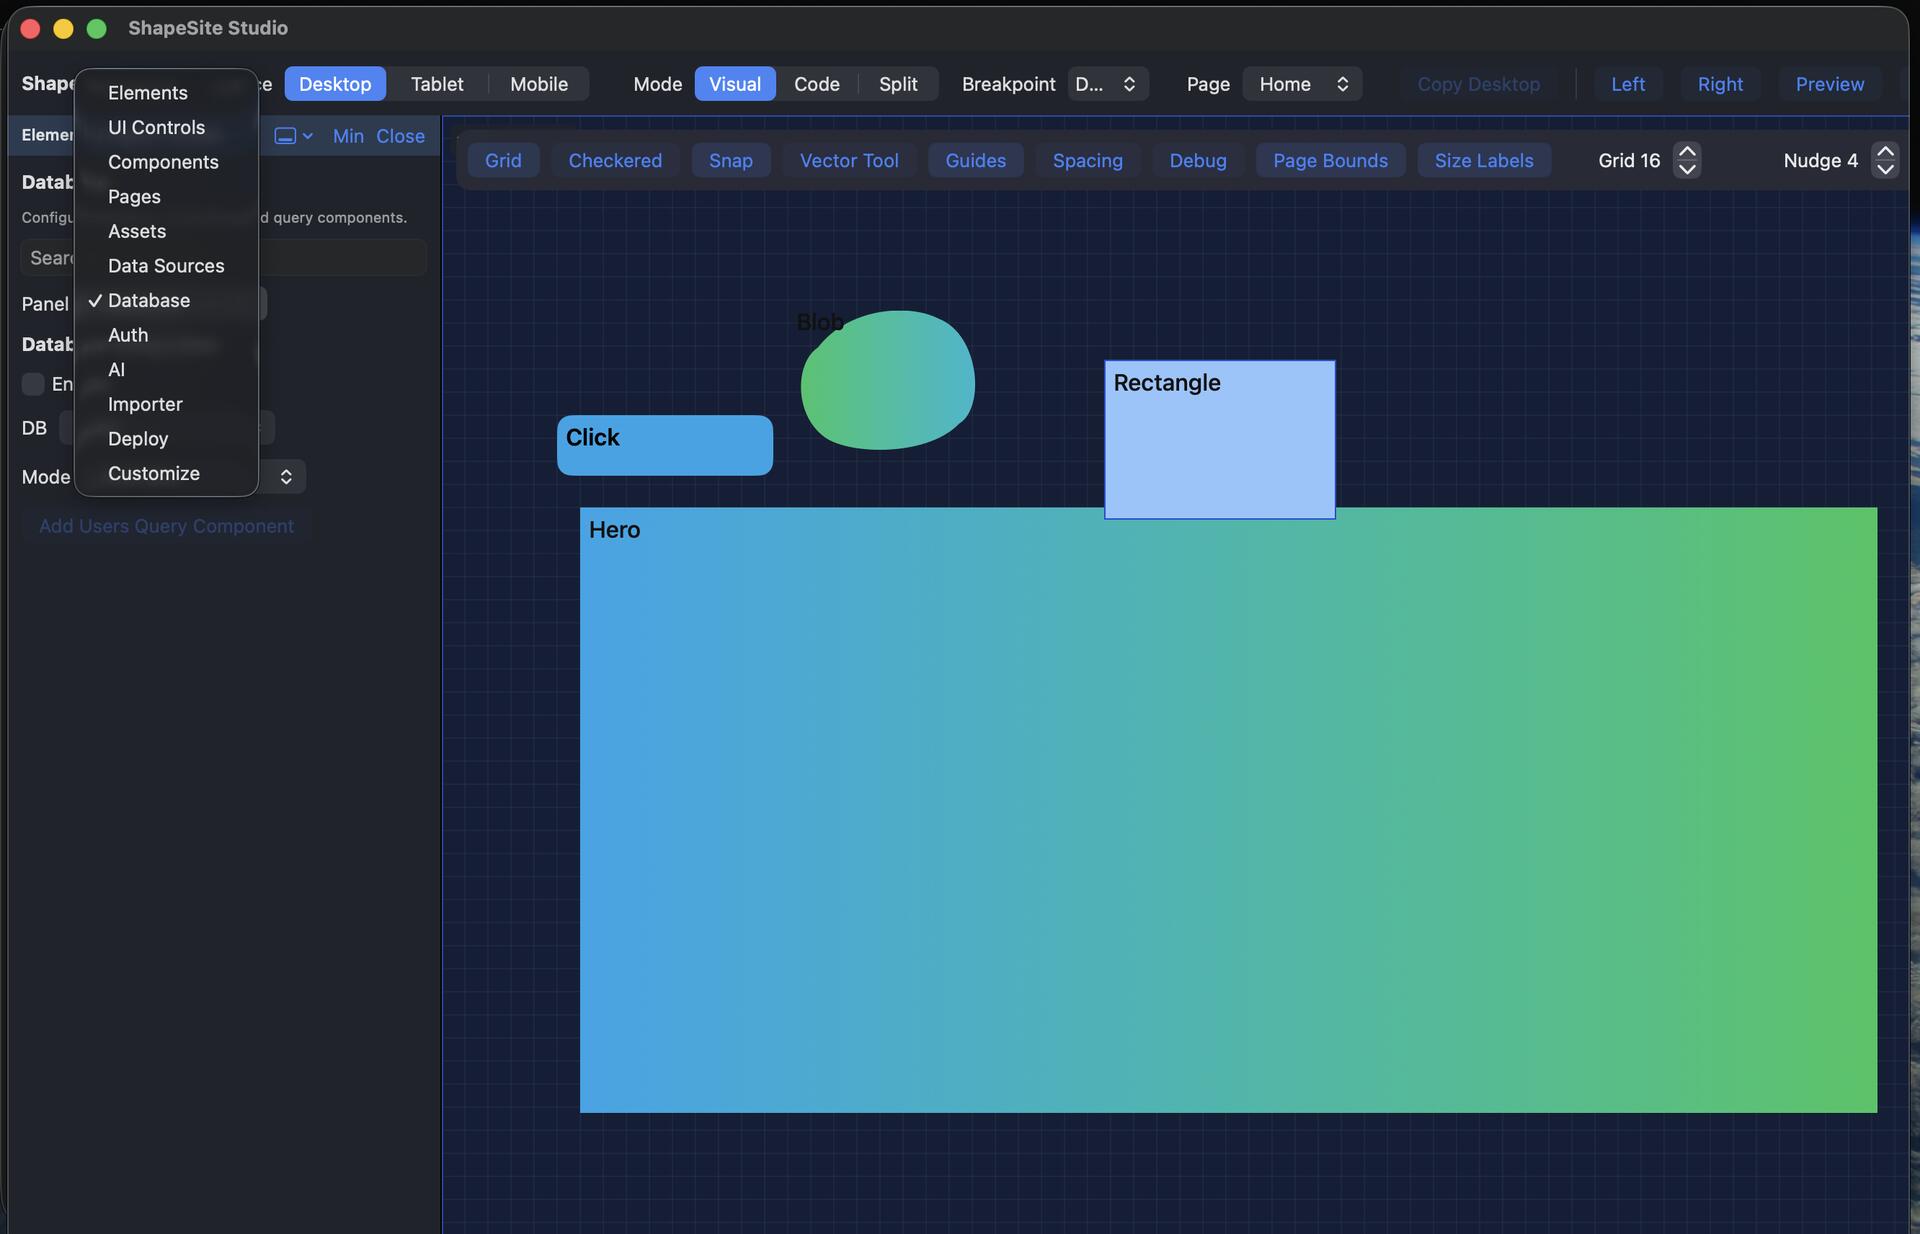Enable Debug mode on the canvas
The image size is (1920, 1234).
[1197, 160]
